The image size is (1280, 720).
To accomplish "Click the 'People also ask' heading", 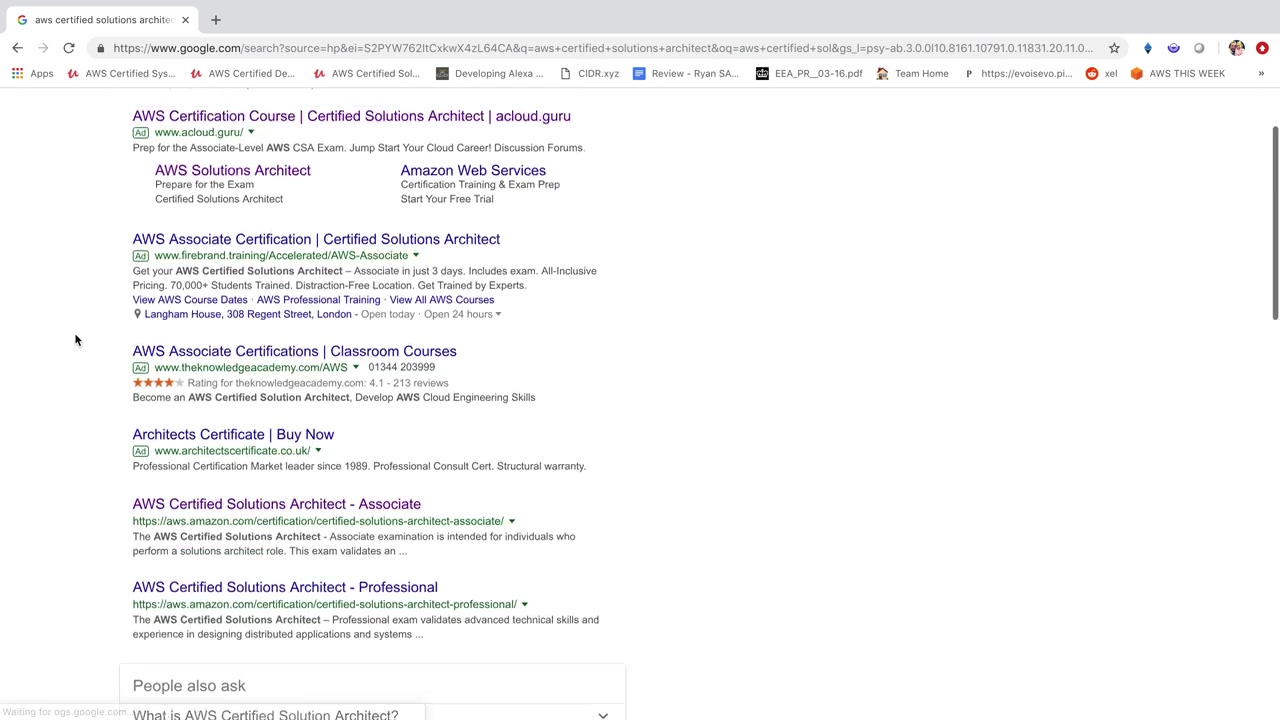I will [x=189, y=686].
